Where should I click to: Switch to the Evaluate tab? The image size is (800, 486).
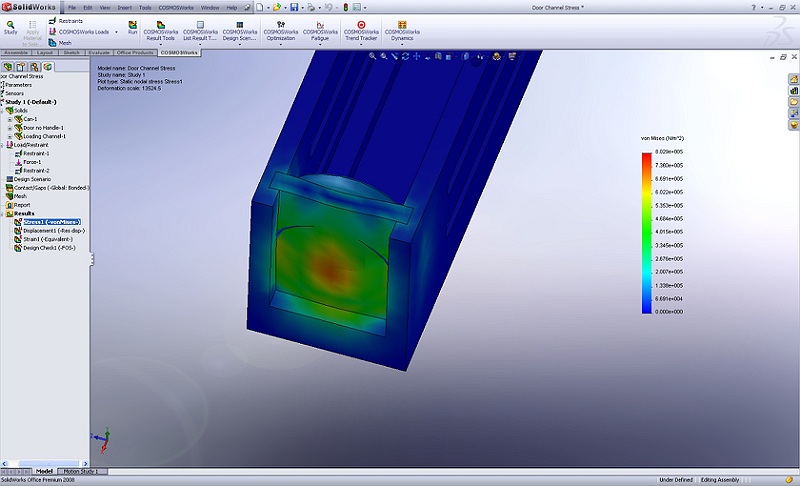point(100,51)
